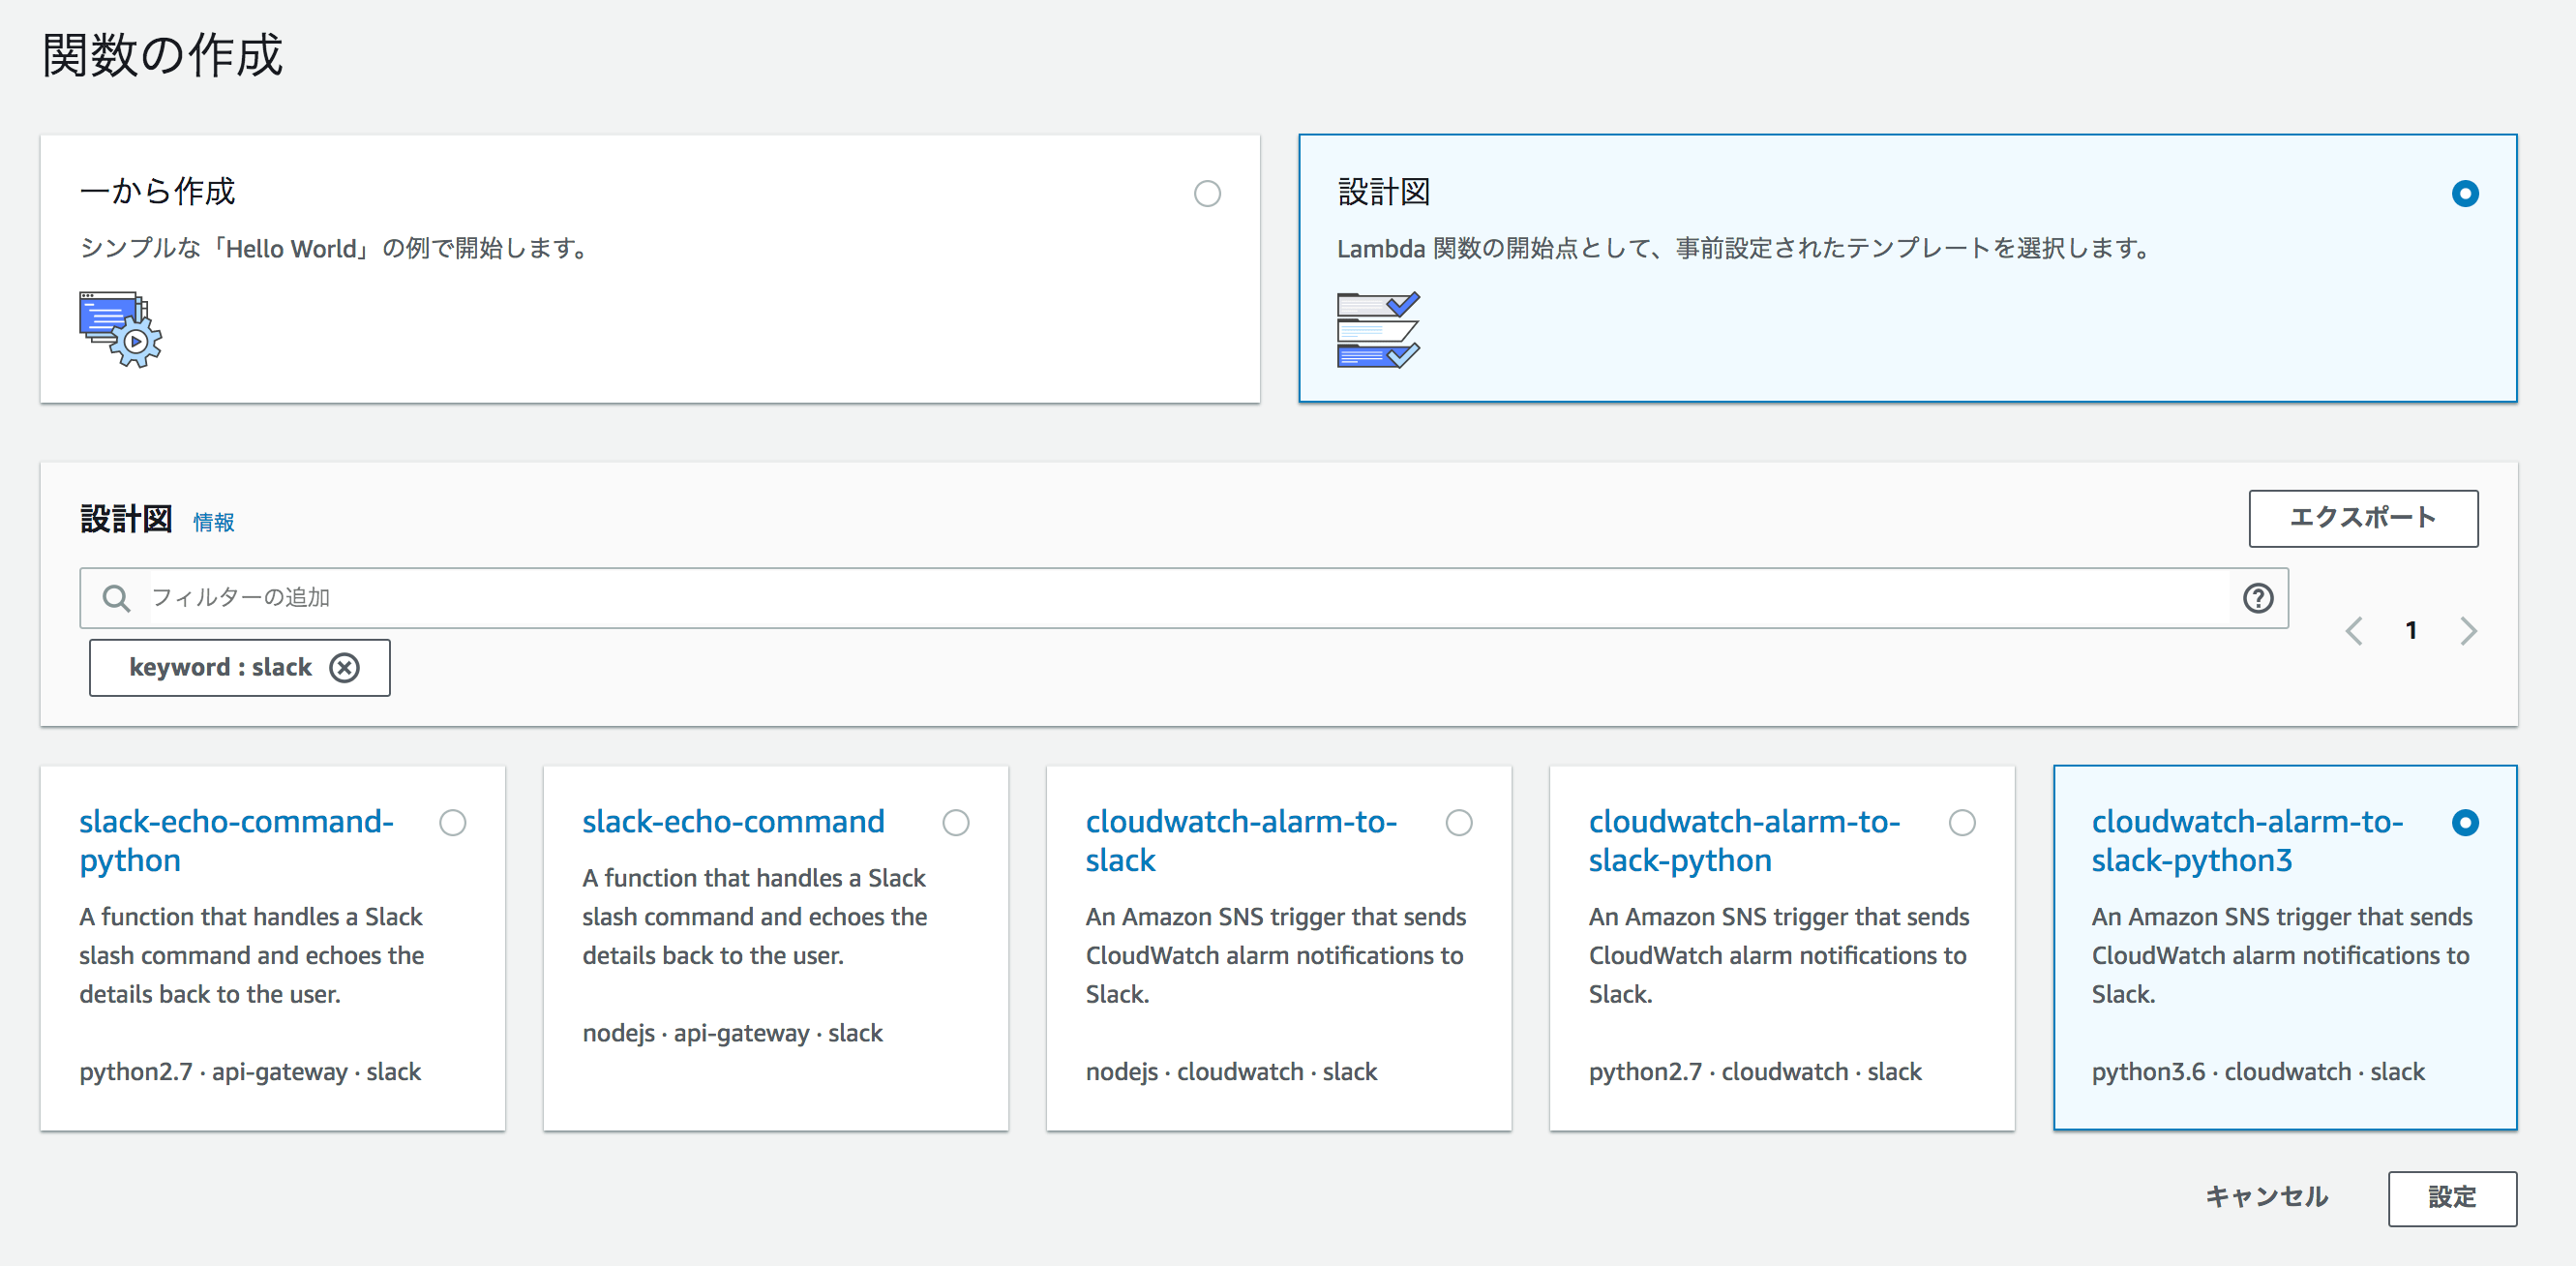The image size is (2576, 1266).
Task: Click the search magnifier icon in the filter bar
Action: click(x=116, y=597)
